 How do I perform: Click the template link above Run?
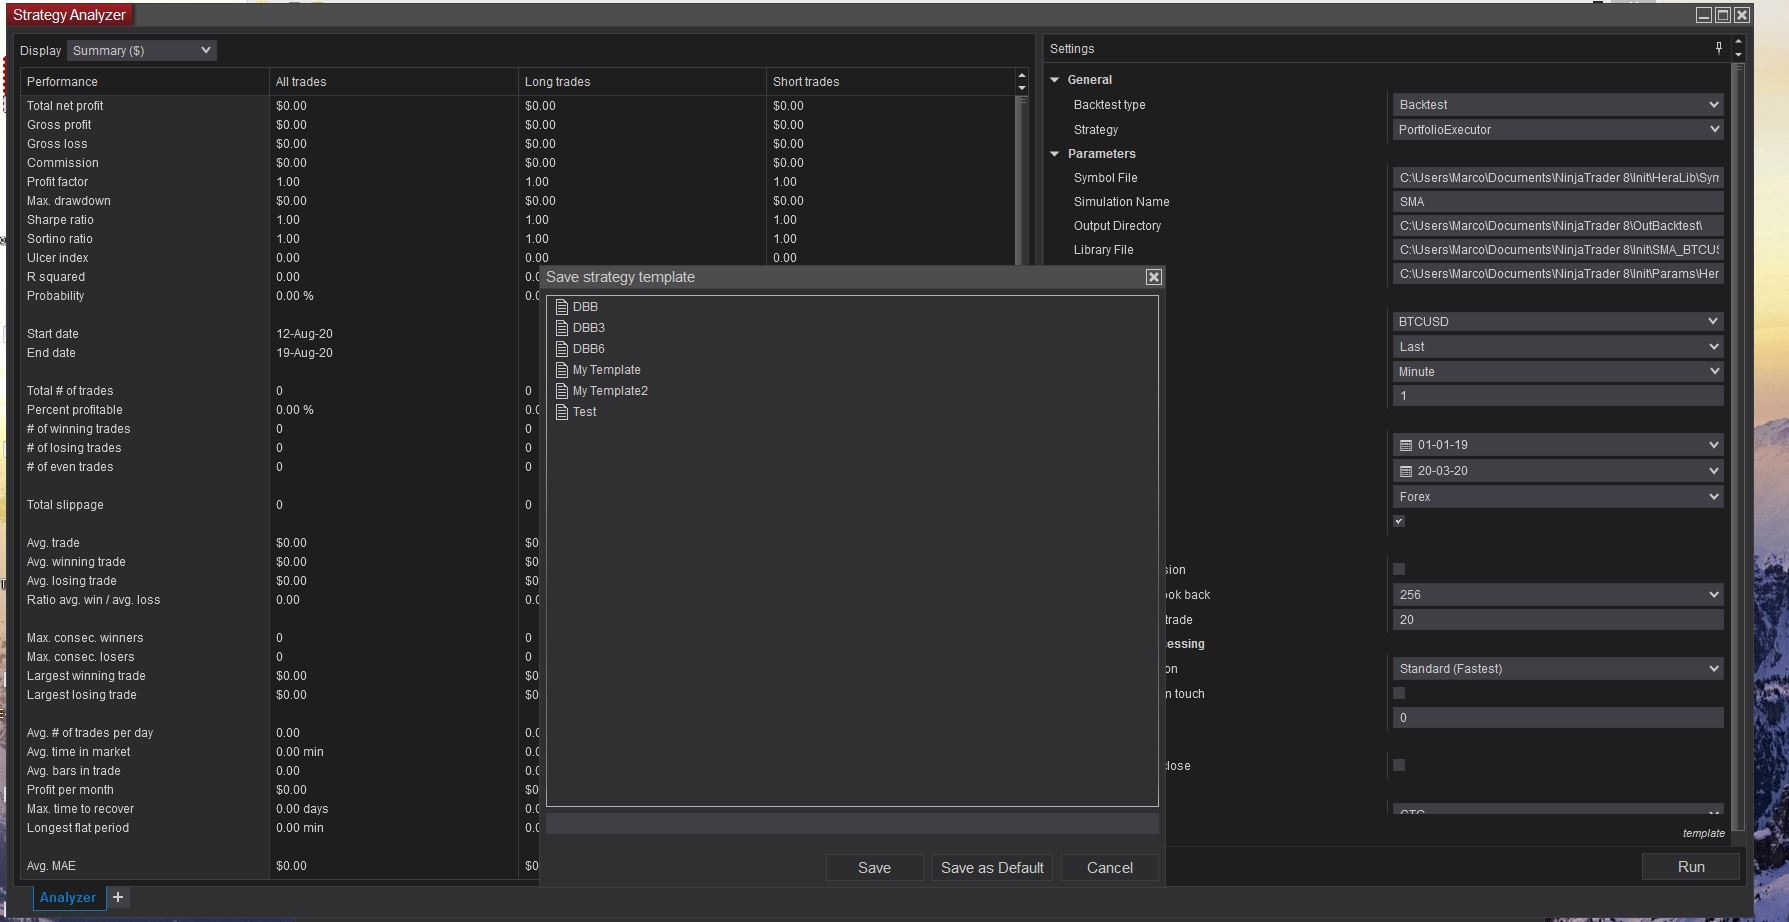pos(1703,833)
